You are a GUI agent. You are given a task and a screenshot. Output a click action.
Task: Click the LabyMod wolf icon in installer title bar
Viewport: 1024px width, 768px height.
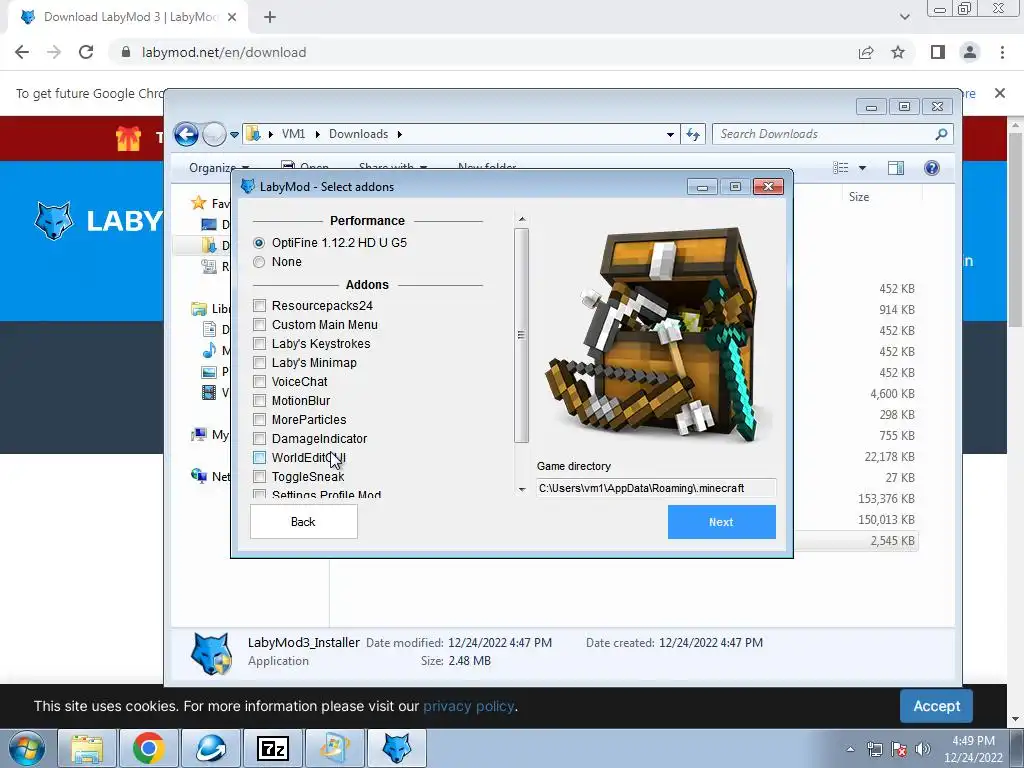(x=248, y=187)
